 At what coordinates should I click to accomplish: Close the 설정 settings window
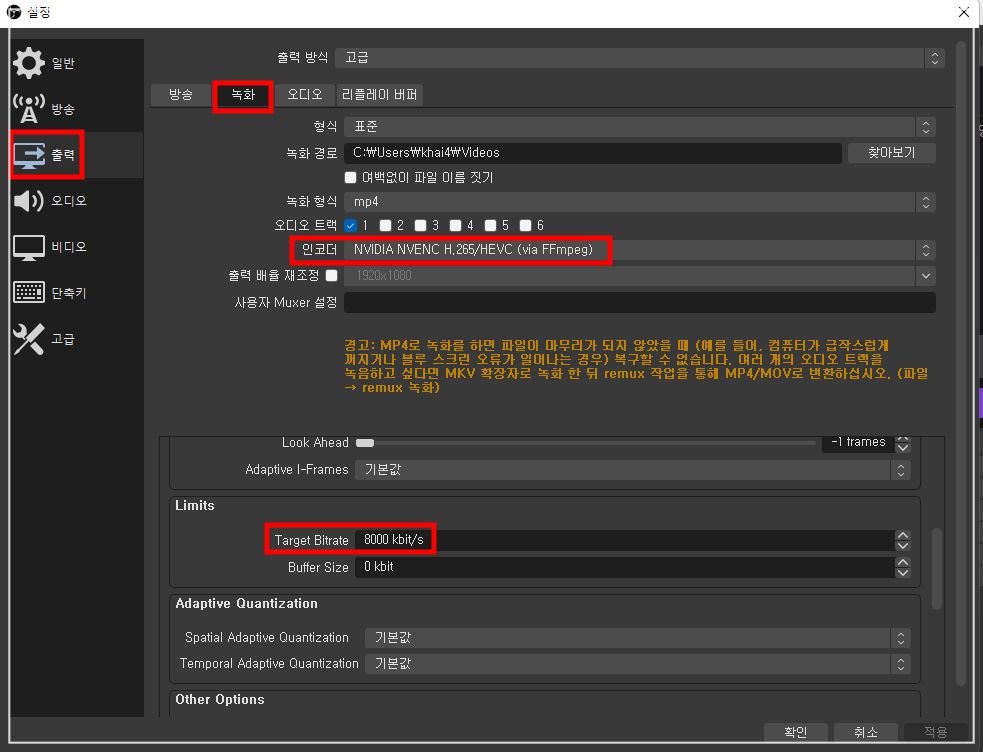coord(964,13)
